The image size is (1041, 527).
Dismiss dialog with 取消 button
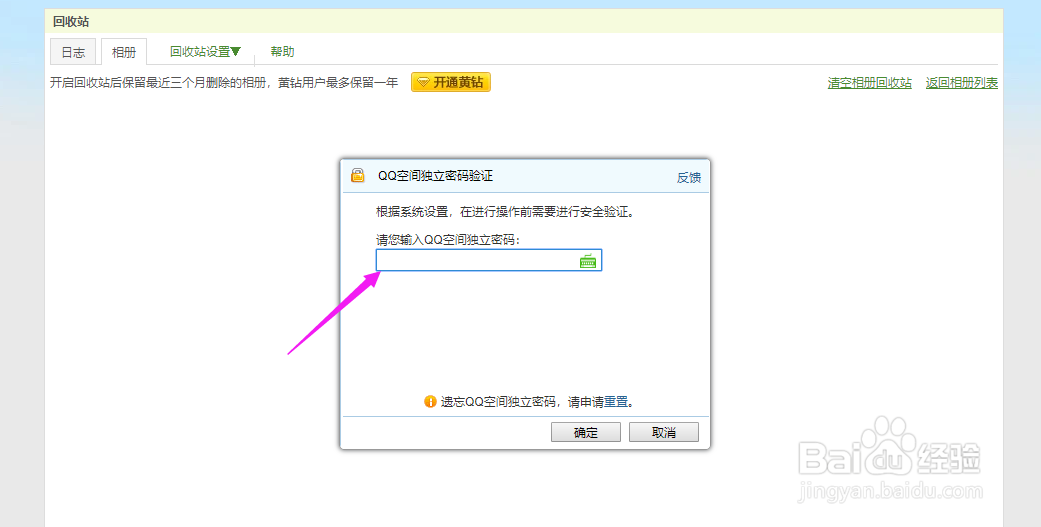click(x=664, y=432)
